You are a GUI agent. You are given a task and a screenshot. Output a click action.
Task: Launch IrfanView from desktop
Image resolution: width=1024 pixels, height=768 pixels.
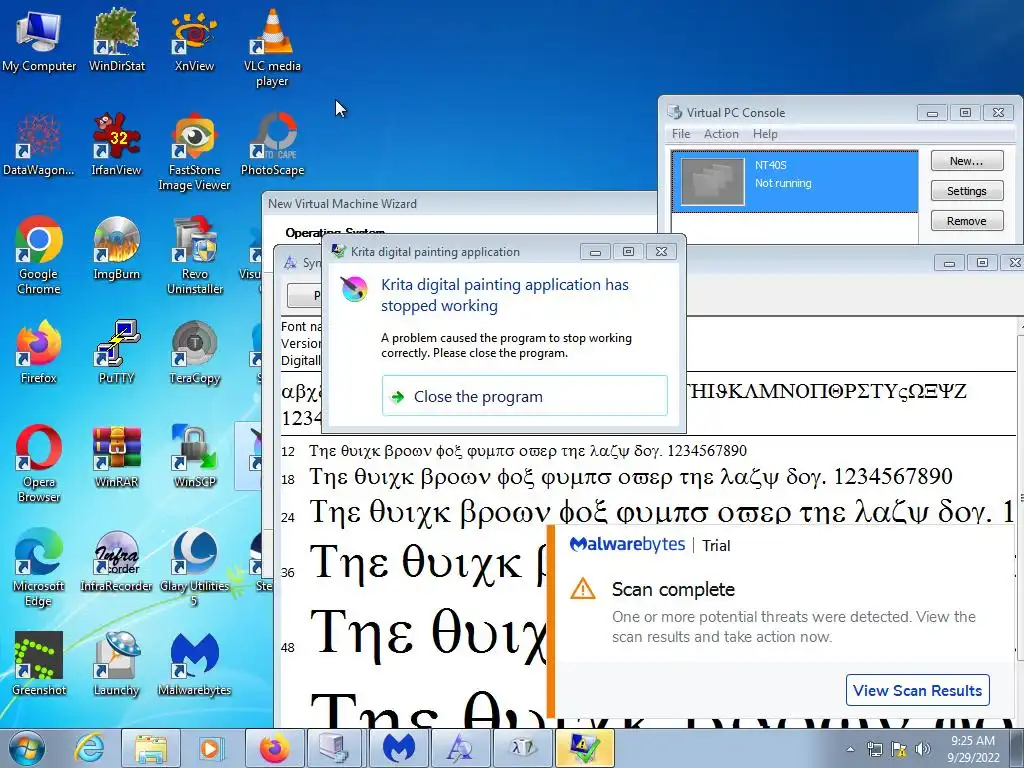[x=116, y=145]
